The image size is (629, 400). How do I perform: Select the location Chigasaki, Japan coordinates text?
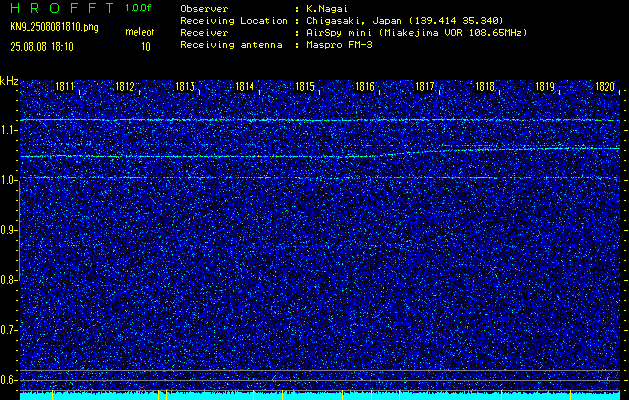pyautogui.click(x=405, y=20)
